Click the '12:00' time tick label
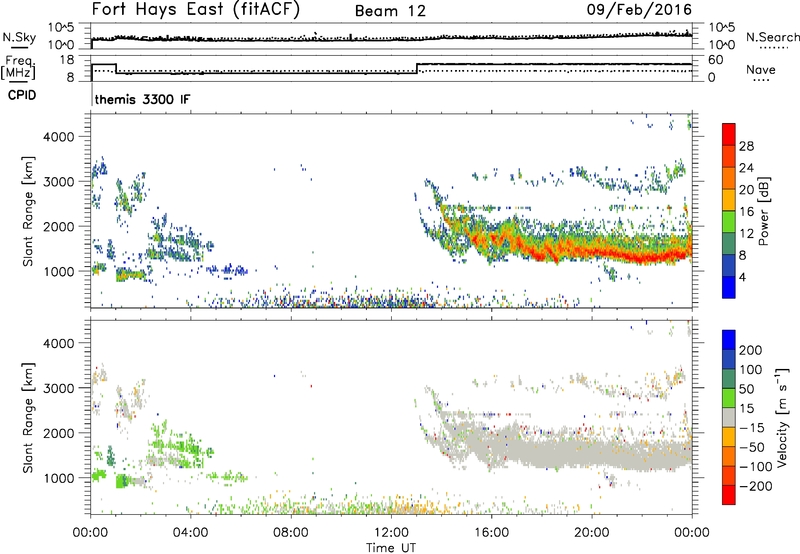Image resolution: width=800 pixels, height=554 pixels. point(391,533)
